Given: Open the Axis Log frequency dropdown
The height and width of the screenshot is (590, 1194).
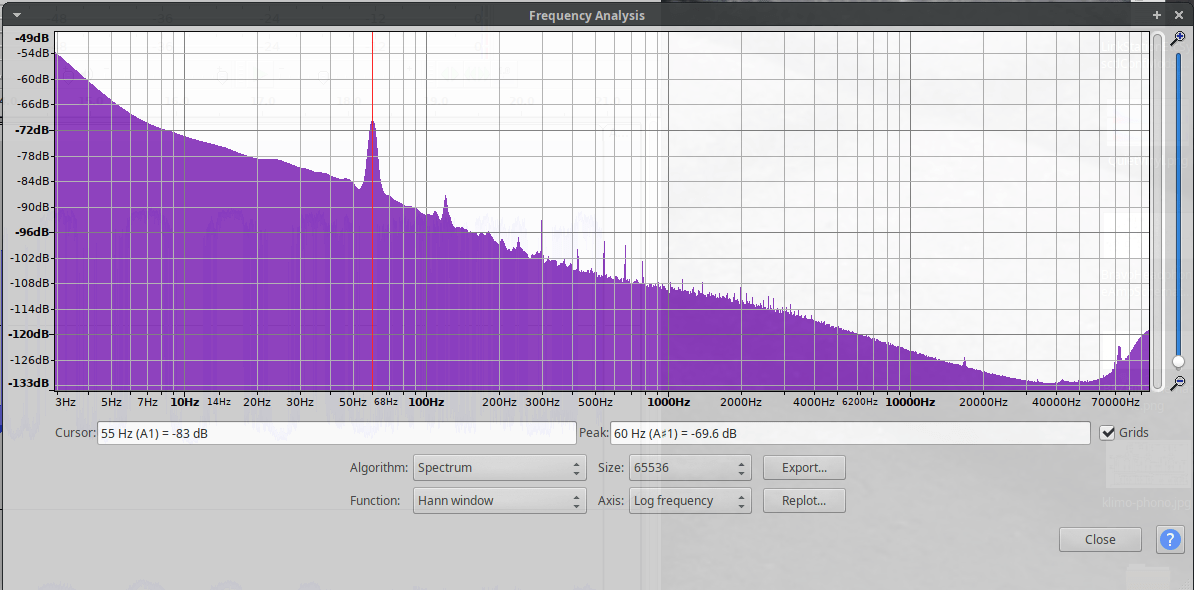Looking at the screenshot, I should pos(690,501).
